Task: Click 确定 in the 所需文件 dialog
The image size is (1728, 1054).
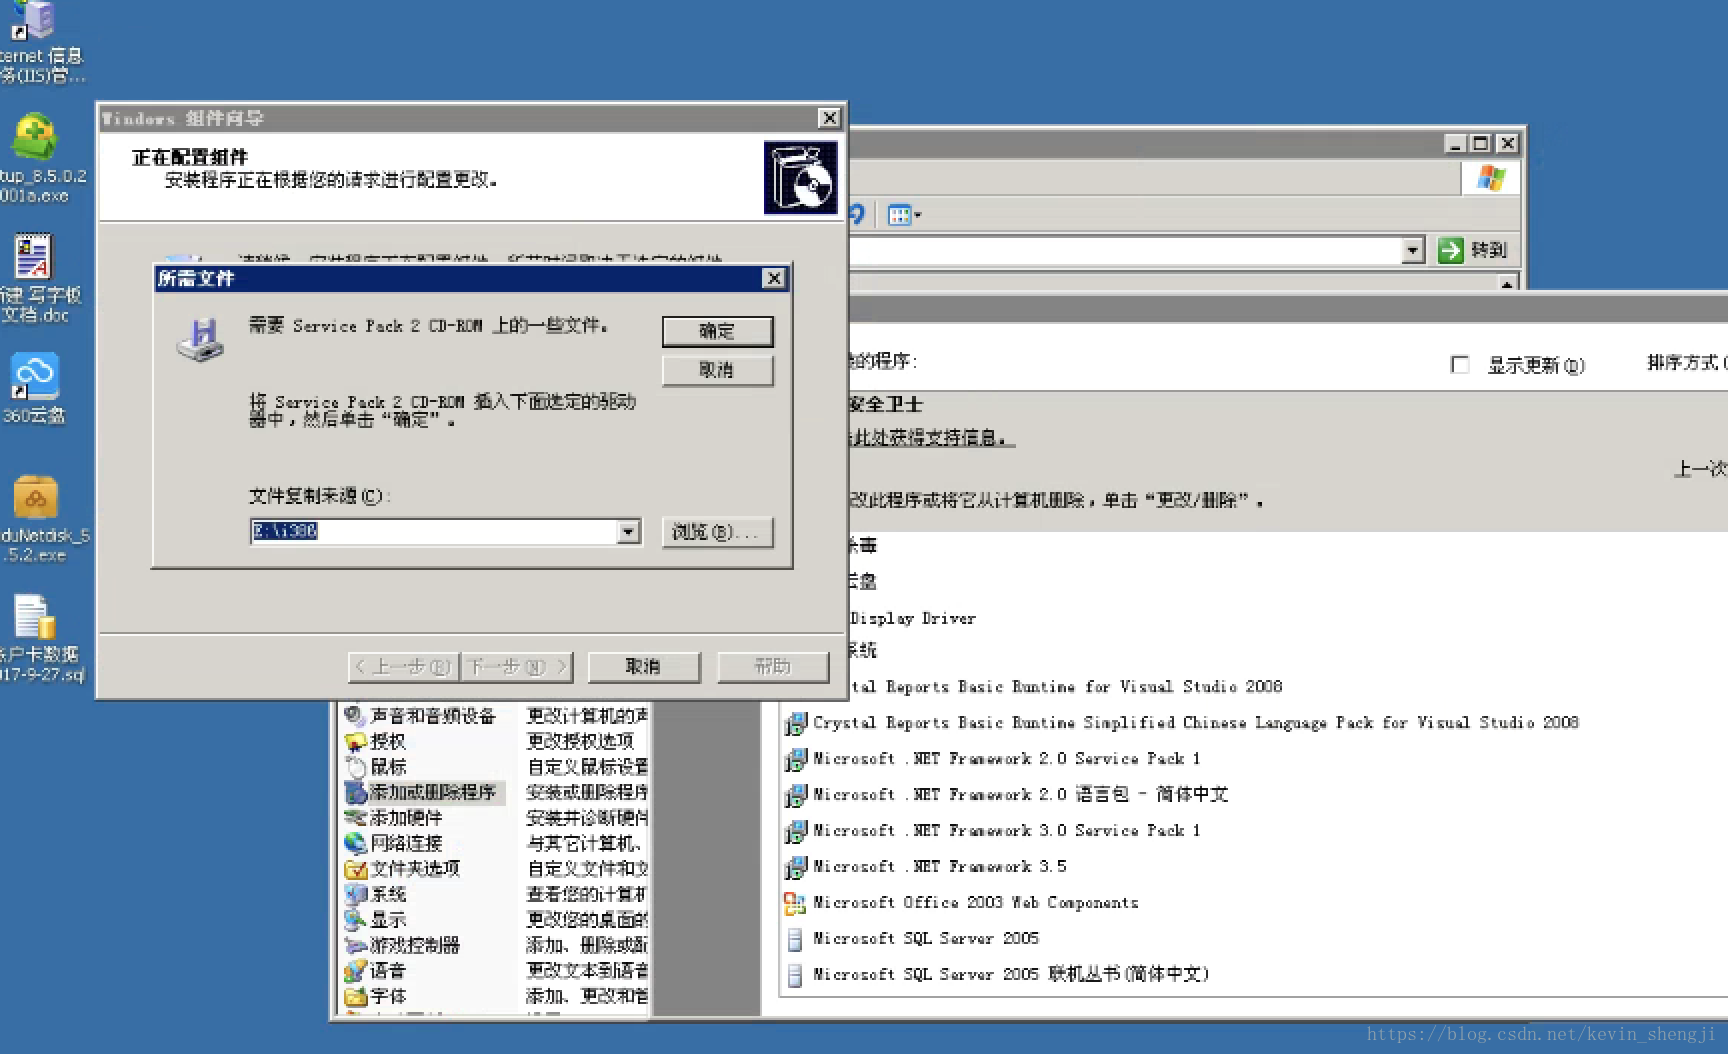Action: pos(717,331)
